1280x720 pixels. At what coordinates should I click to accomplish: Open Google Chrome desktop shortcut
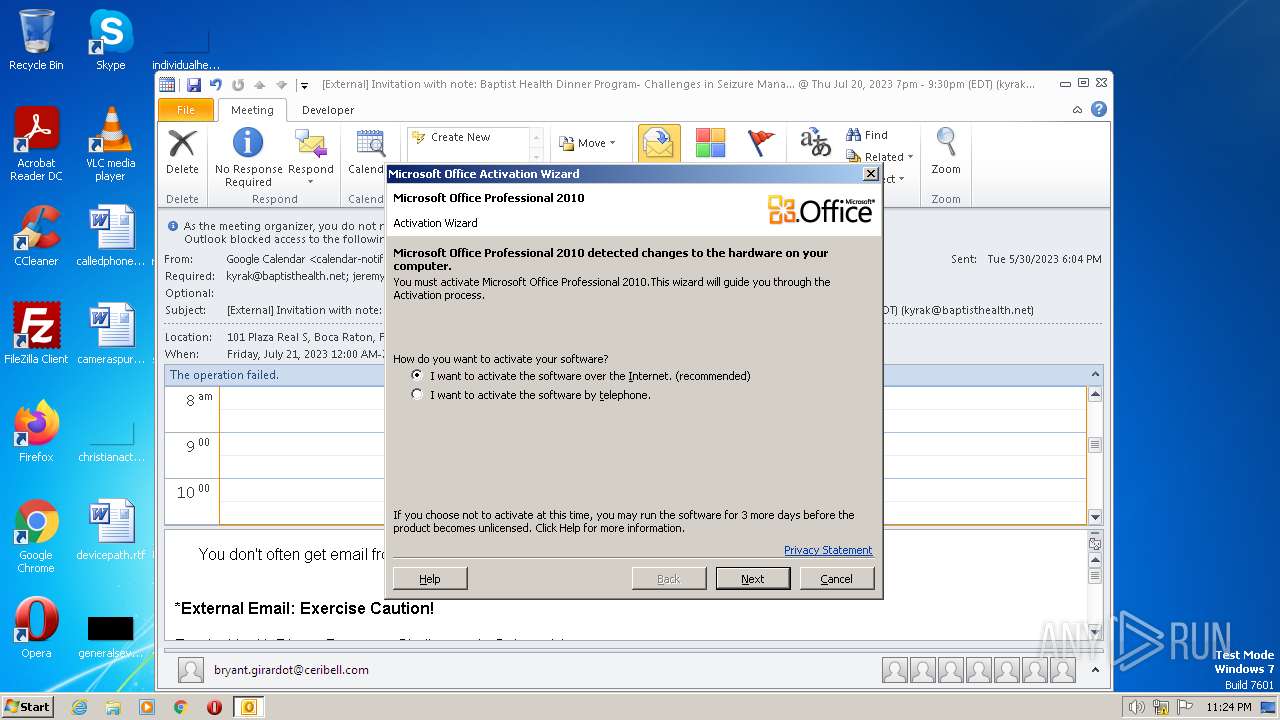coord(36,536)
